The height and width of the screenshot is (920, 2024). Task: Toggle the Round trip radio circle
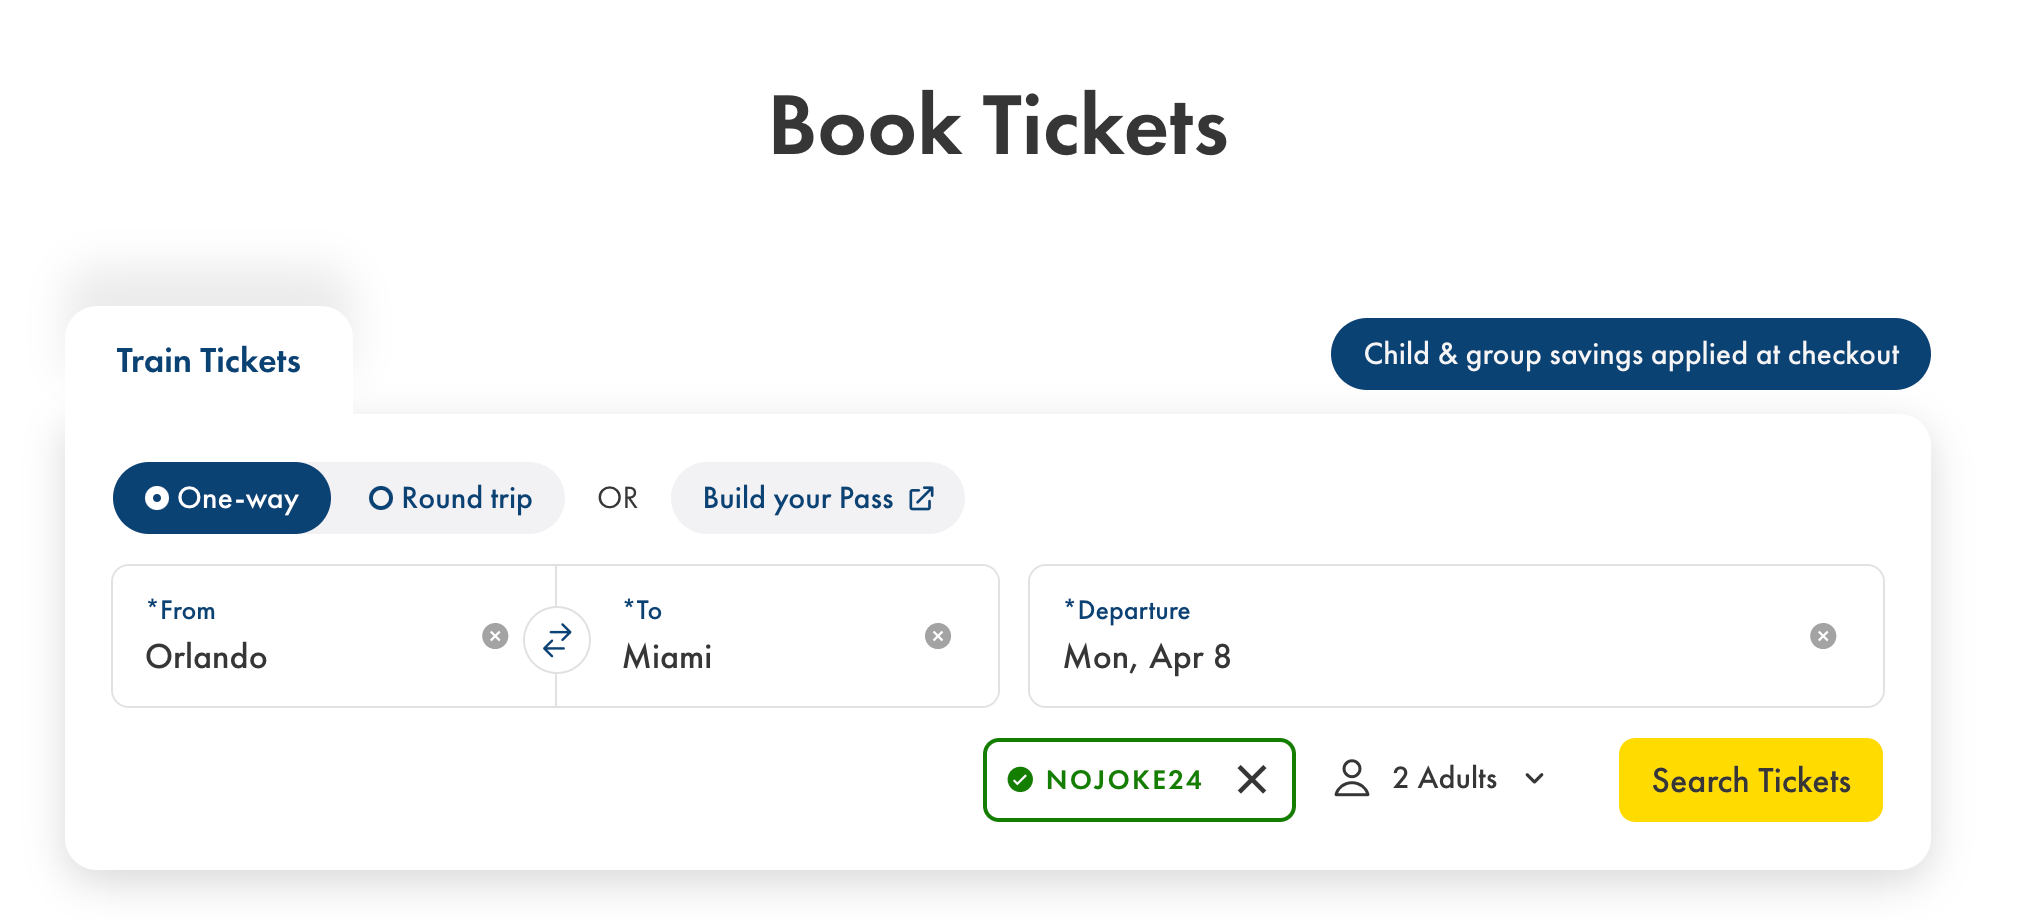380,498
